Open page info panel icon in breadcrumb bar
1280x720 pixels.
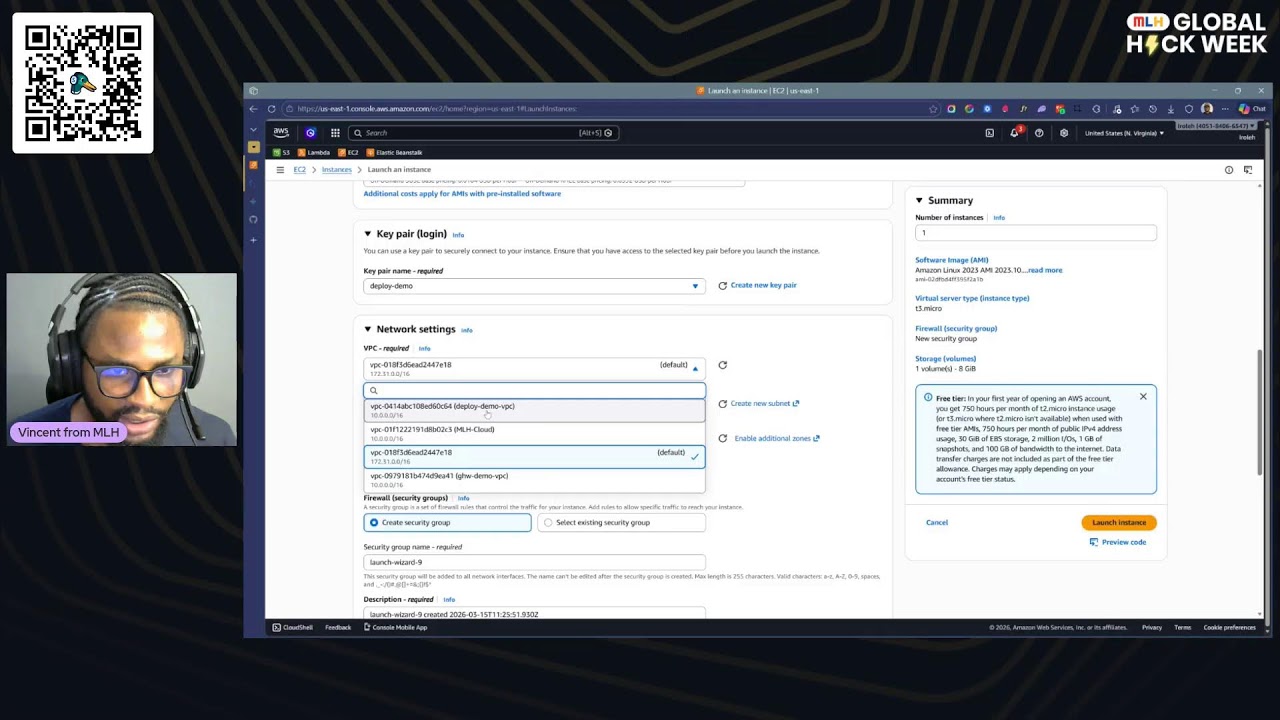(1229, 170)
